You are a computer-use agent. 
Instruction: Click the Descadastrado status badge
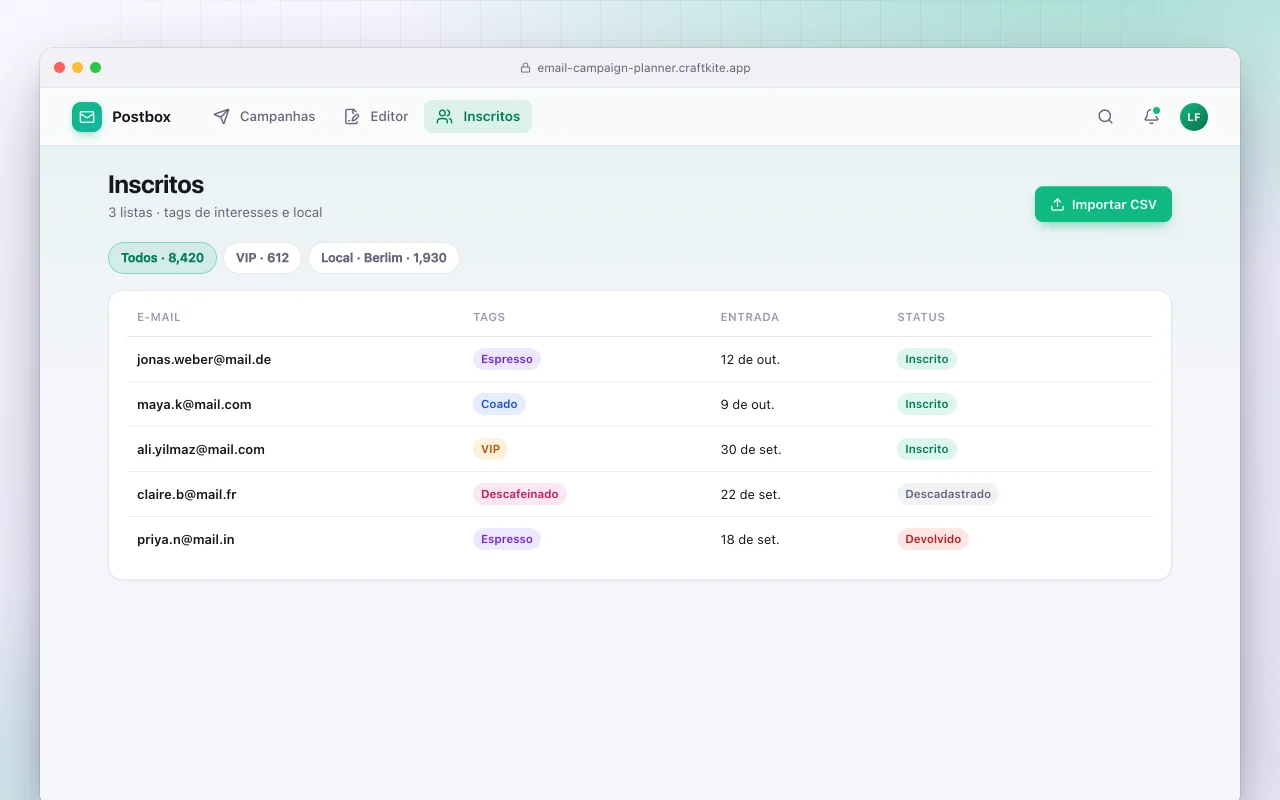(948, 494)
